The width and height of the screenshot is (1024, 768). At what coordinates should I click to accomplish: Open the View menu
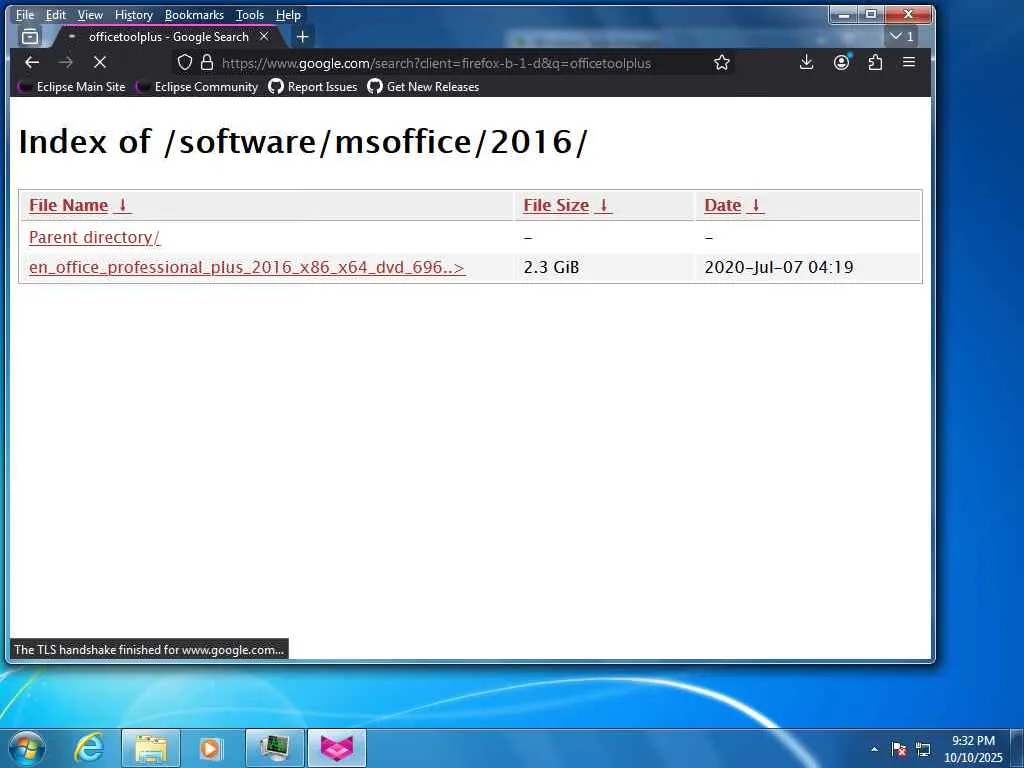pos(90,14)
